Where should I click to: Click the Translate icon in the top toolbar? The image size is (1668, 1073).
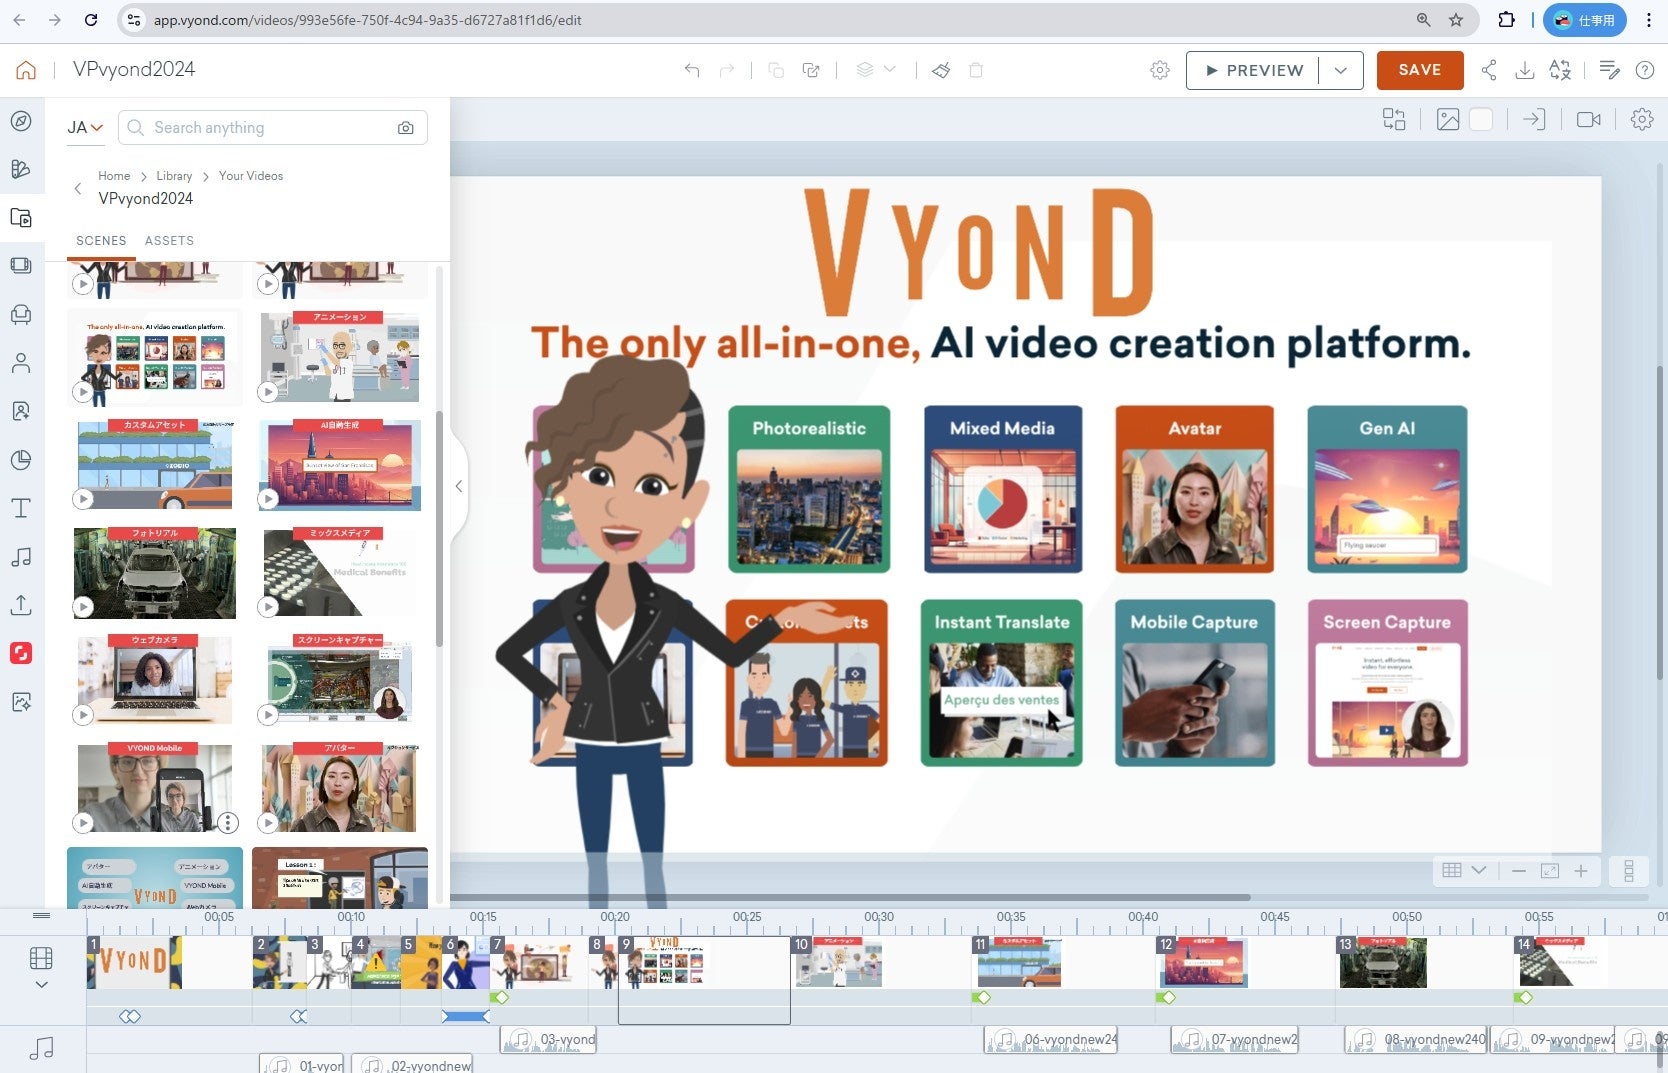(x=1560, y=70)
